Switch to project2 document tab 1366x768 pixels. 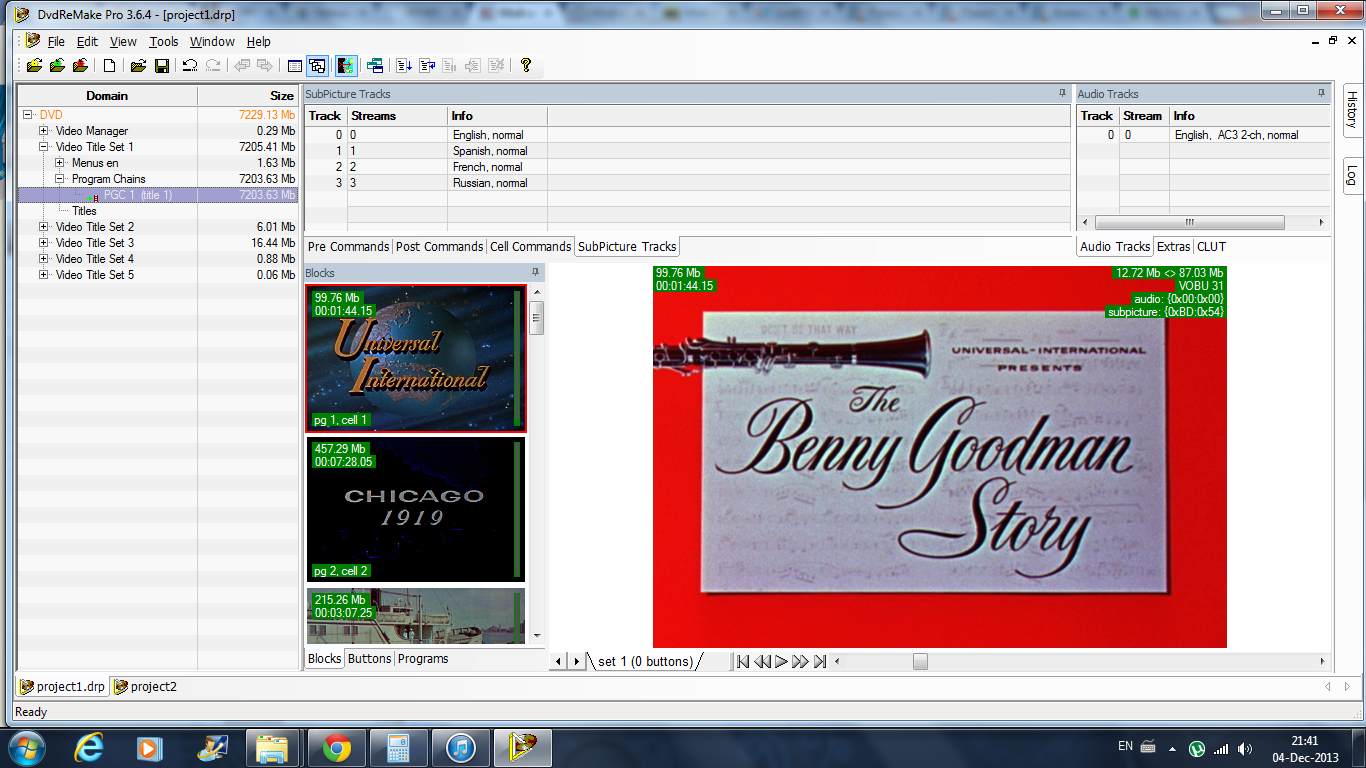tap(146, 687)
